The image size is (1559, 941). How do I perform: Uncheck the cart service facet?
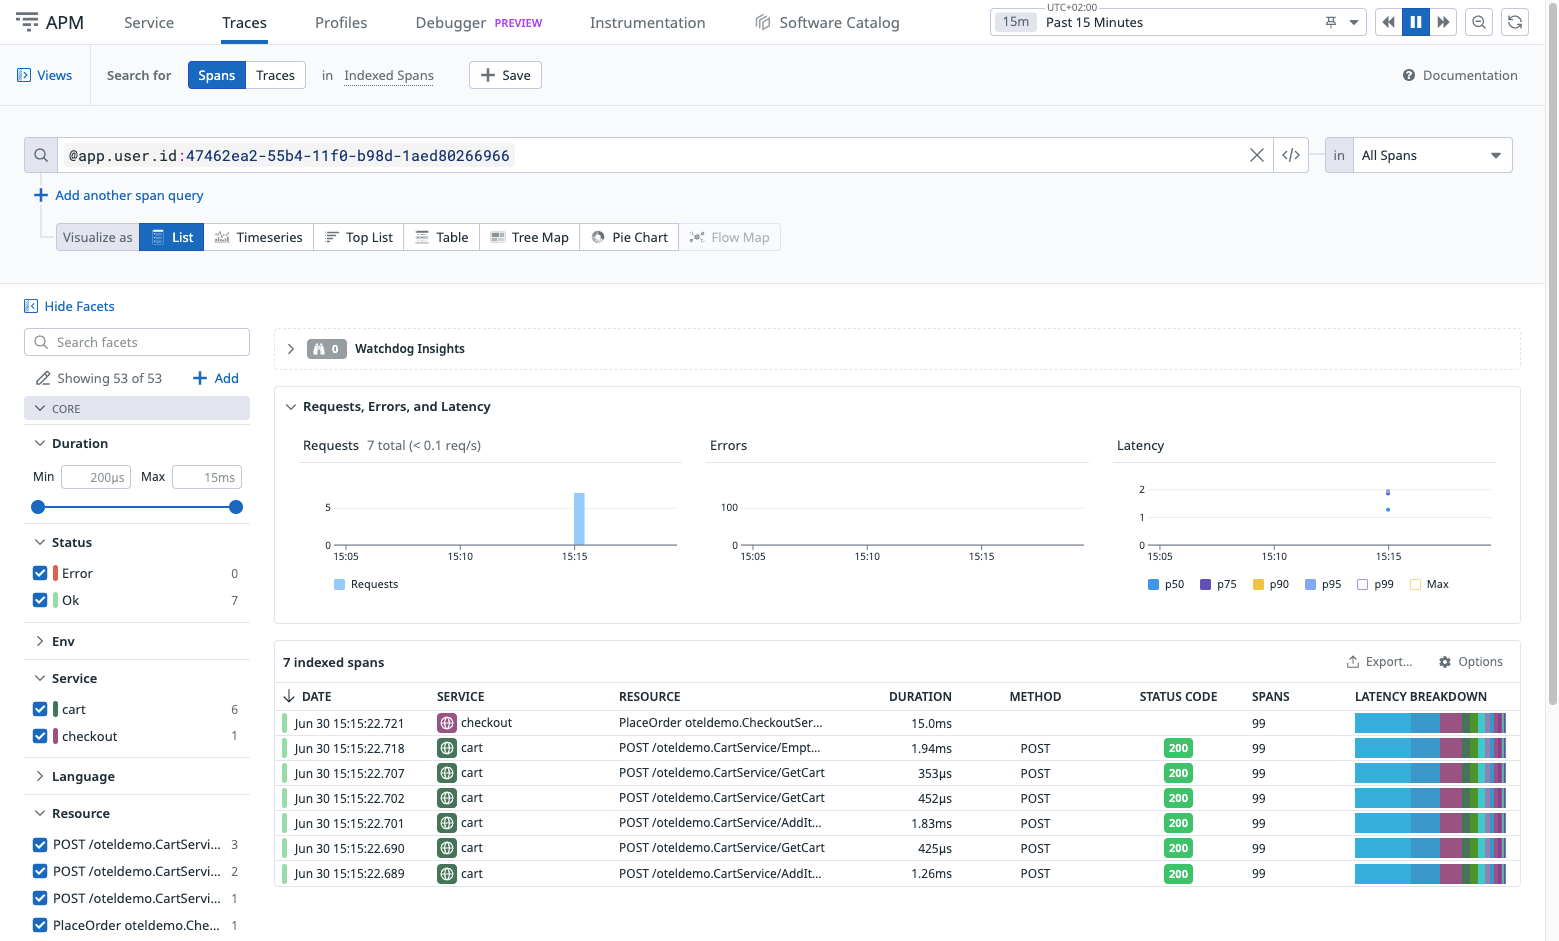point(40,709)
